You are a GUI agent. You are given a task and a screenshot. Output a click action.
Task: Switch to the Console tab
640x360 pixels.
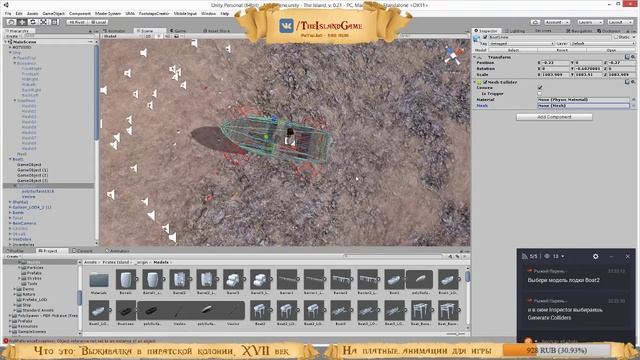pyautogui.click(x=82, y=251)
